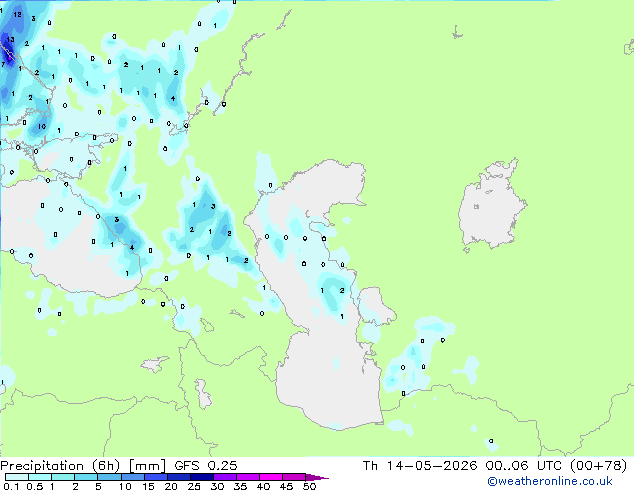Click the 0.1–0.5 mm legend swatch

click(17, 477)
